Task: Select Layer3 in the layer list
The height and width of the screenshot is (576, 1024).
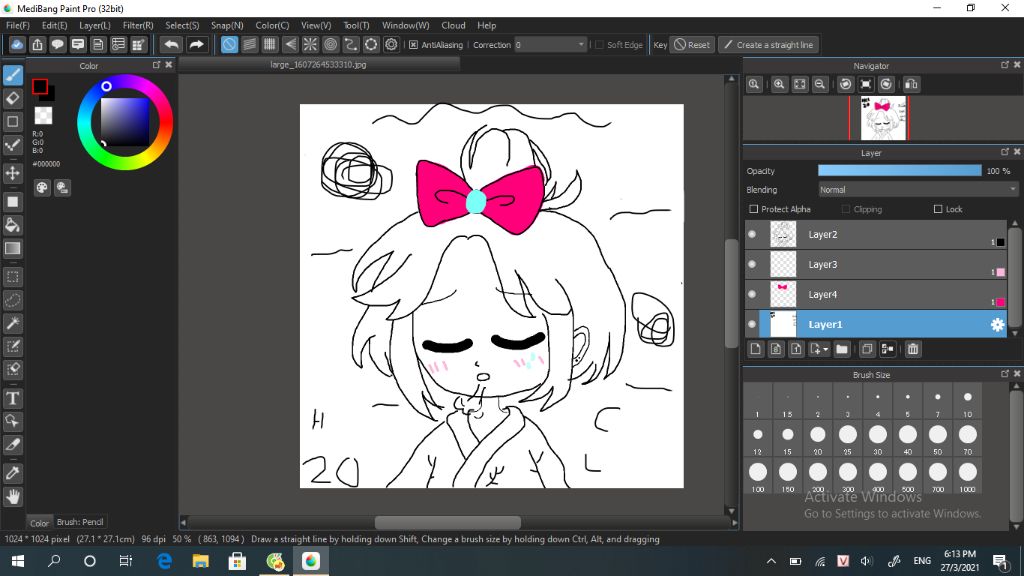Action: [875, 264]
